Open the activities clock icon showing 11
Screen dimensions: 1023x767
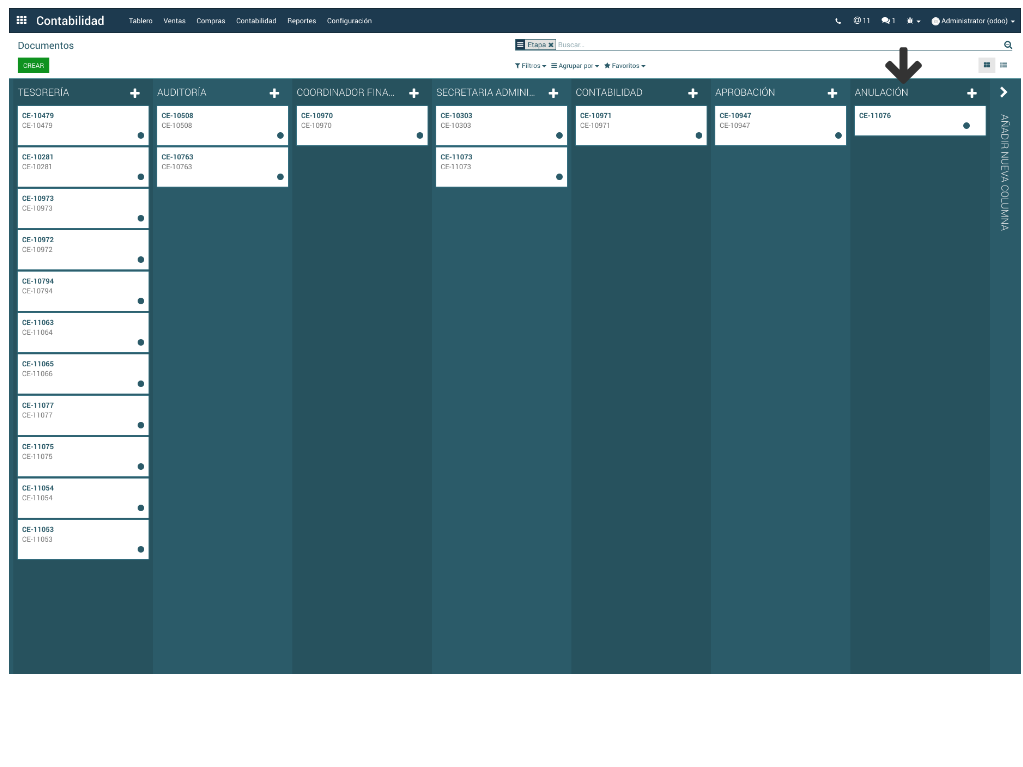tap(861, 21)
